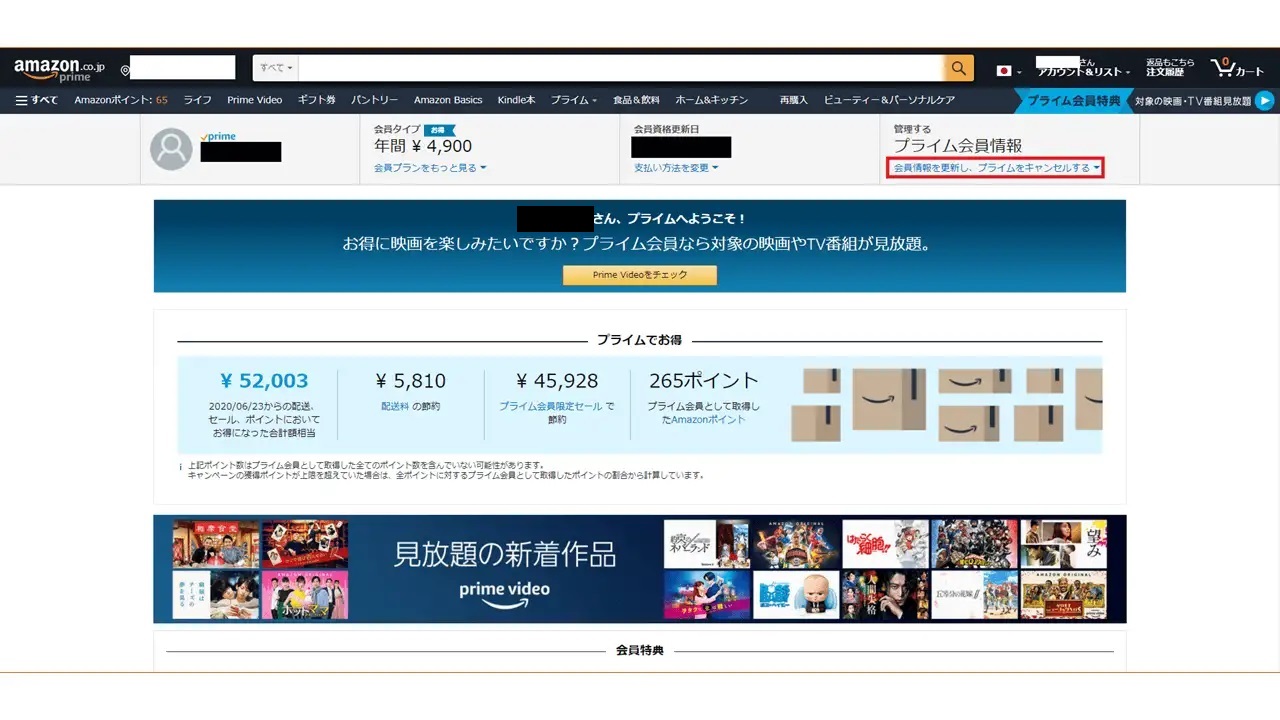
Task: Open the search category すべて dropdown
Action: point(274,67)
